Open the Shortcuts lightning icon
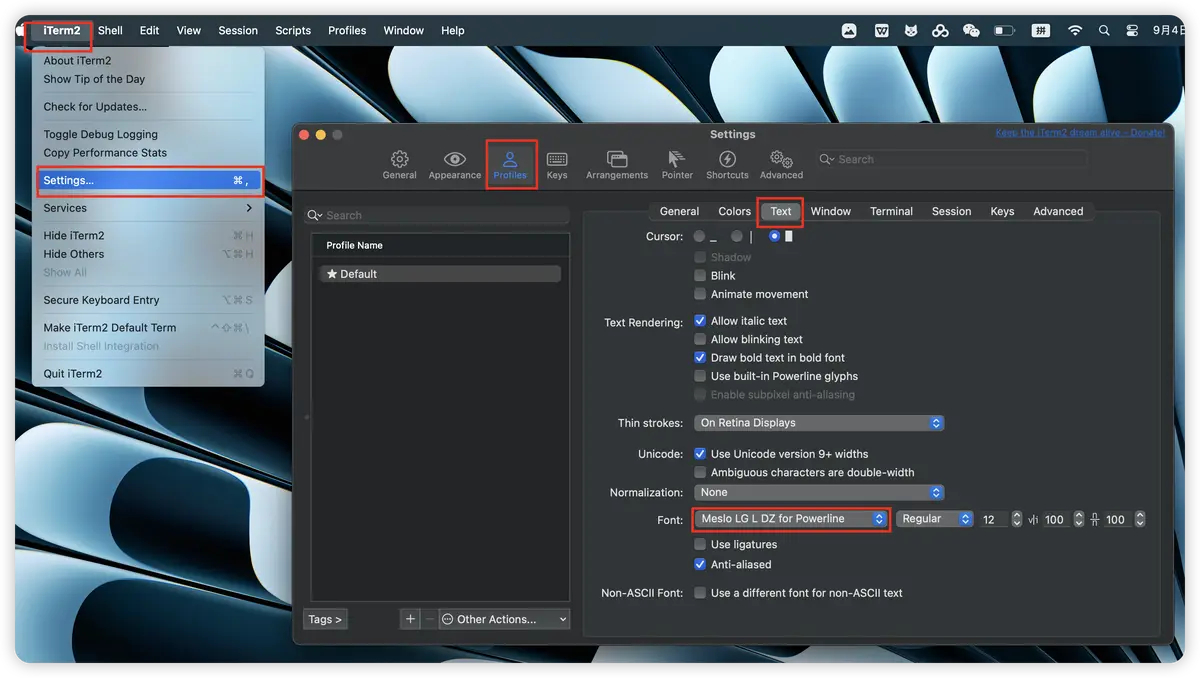The width and height of the screenshot is (1200, 678). (x=727, y=164)
